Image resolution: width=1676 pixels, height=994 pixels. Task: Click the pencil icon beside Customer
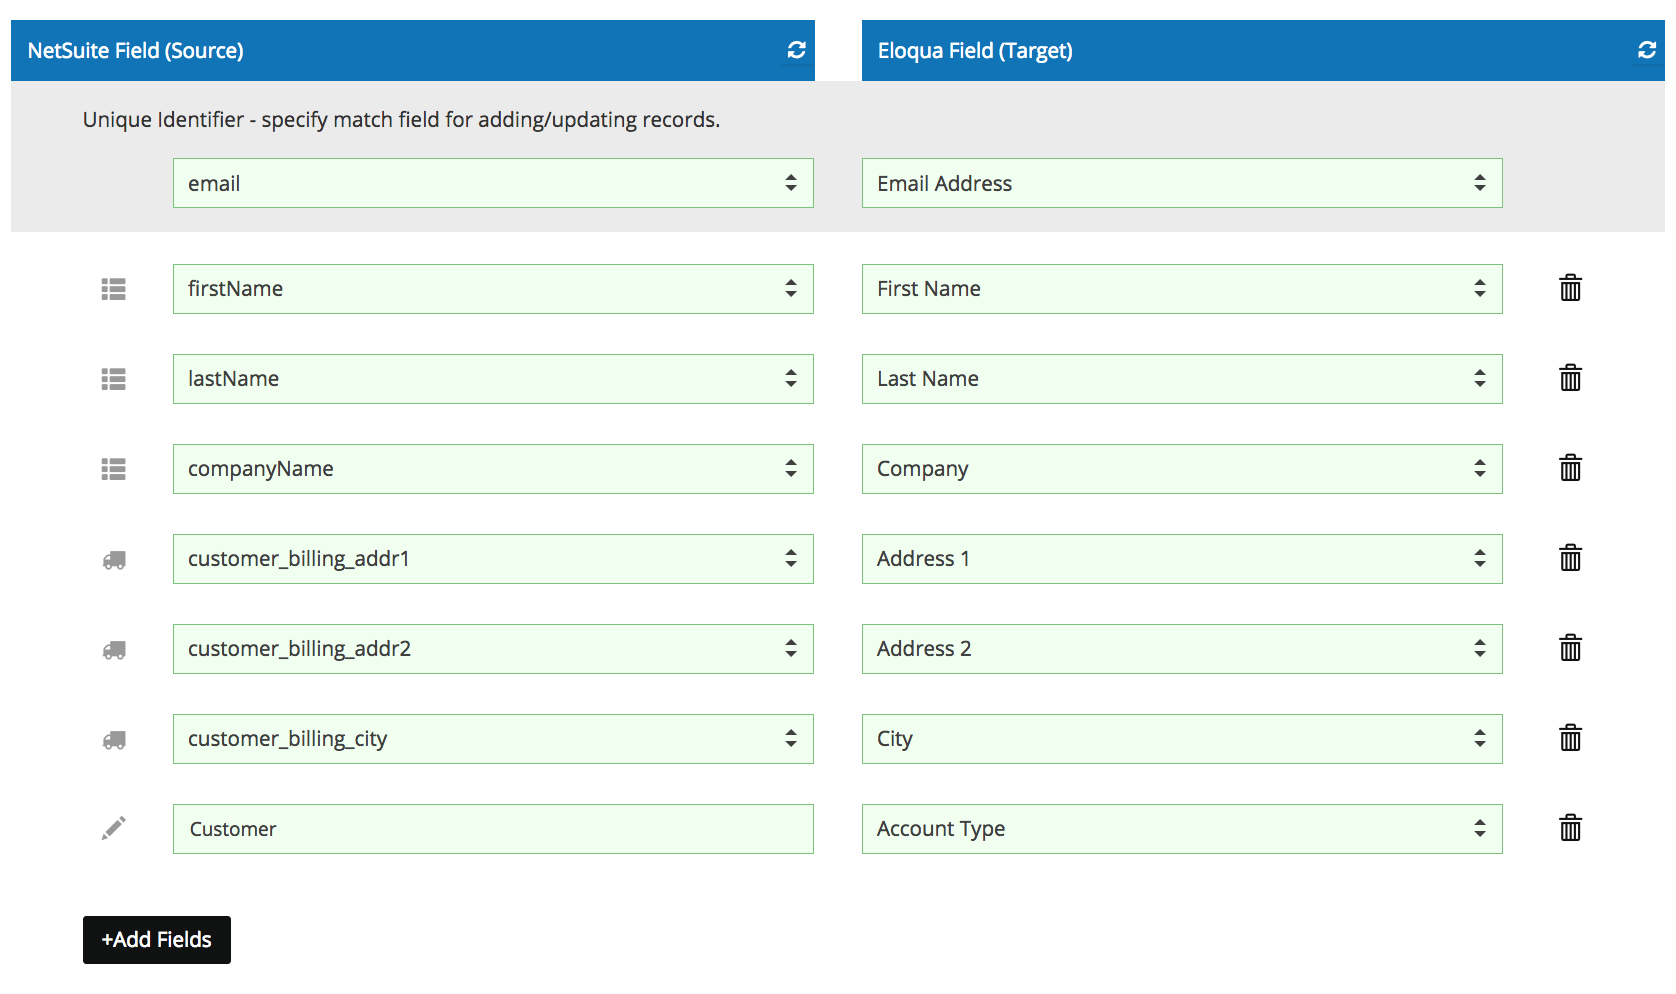click(114, 828)
